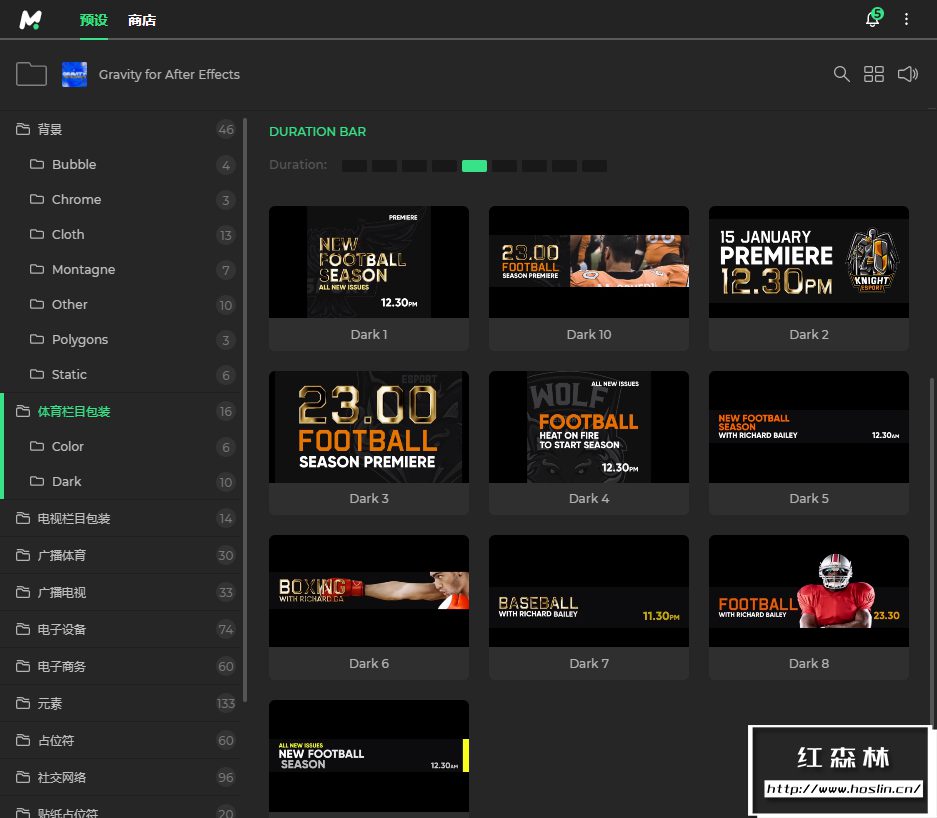Toggle the sound speaker icon
Screen dimensions: 937x818
click(907, 74)
